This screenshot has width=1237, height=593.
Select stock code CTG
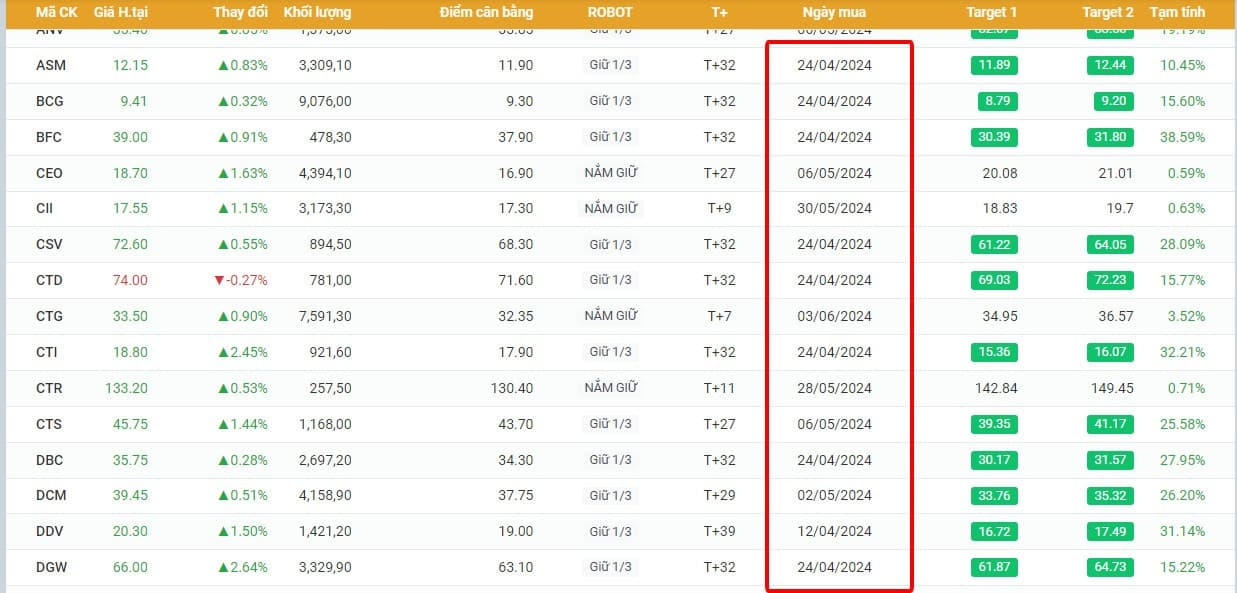[x=49, y=316]
